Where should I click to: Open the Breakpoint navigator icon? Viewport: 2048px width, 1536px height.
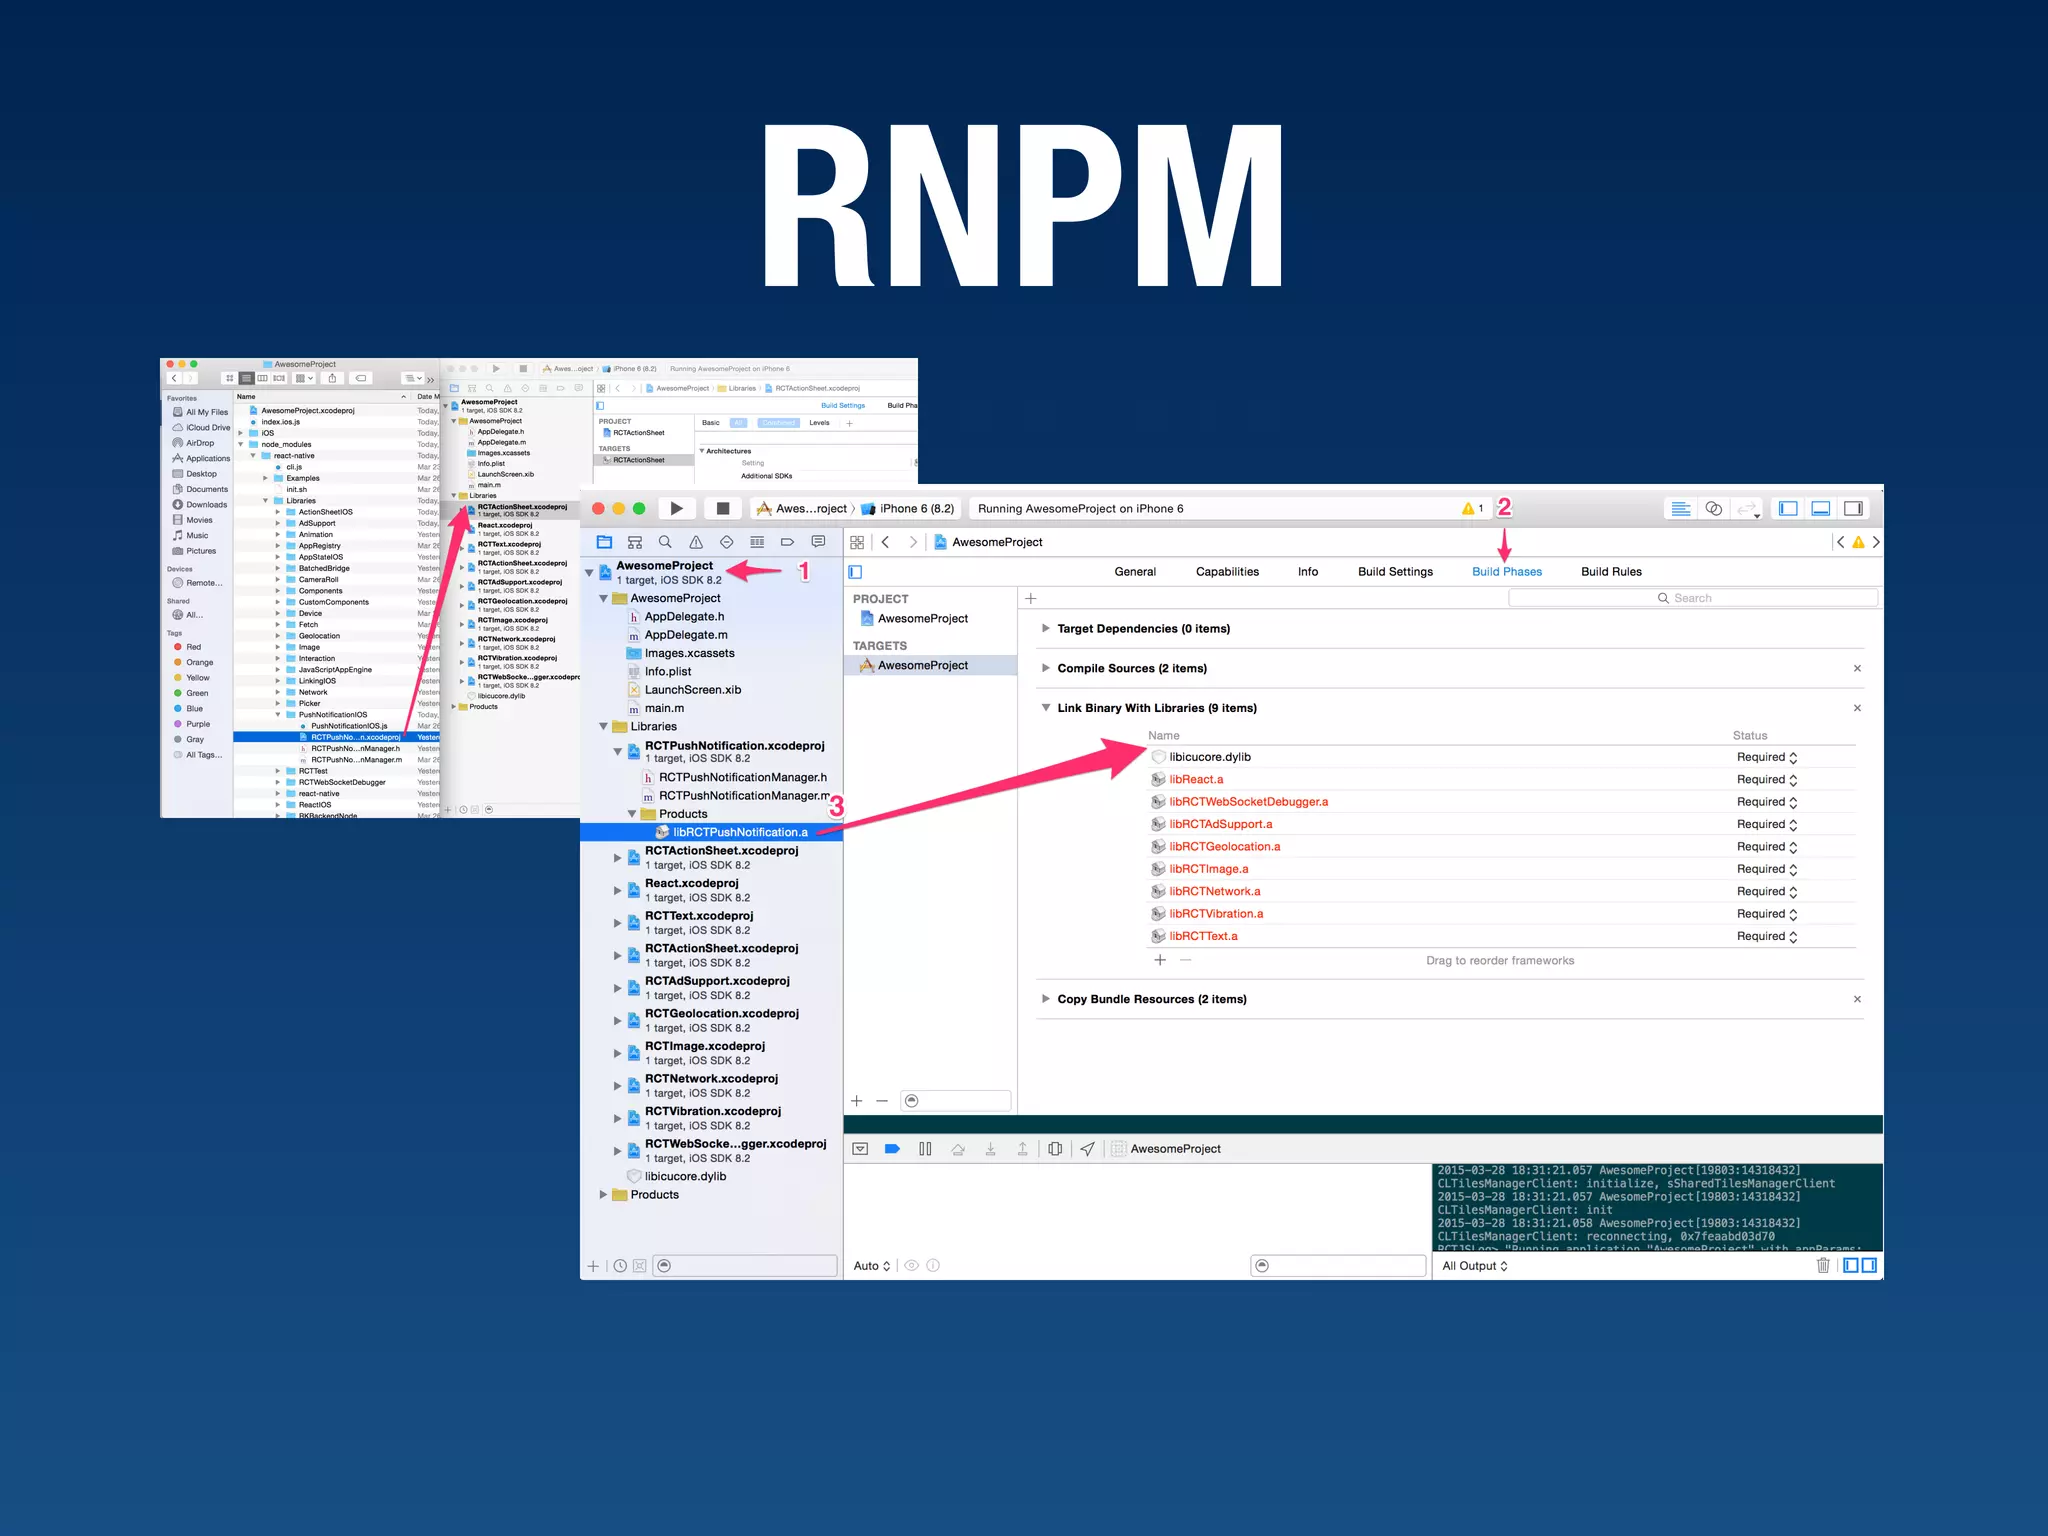(787, 542)
